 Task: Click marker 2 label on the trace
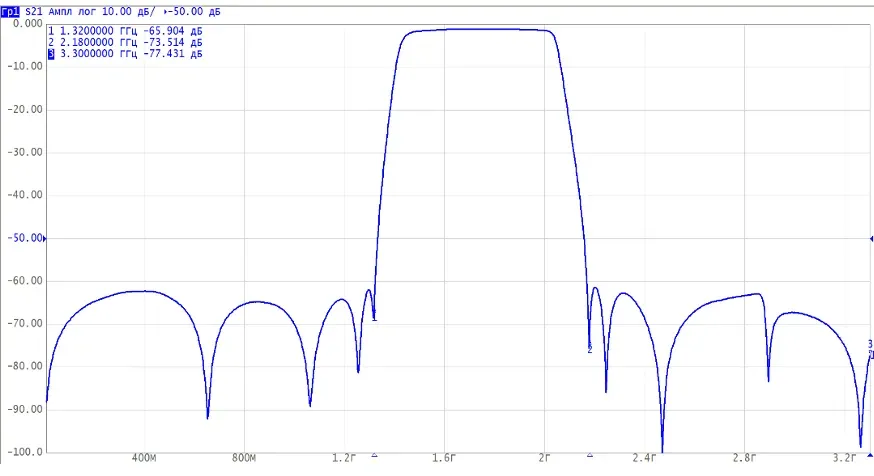click(590, 349)
